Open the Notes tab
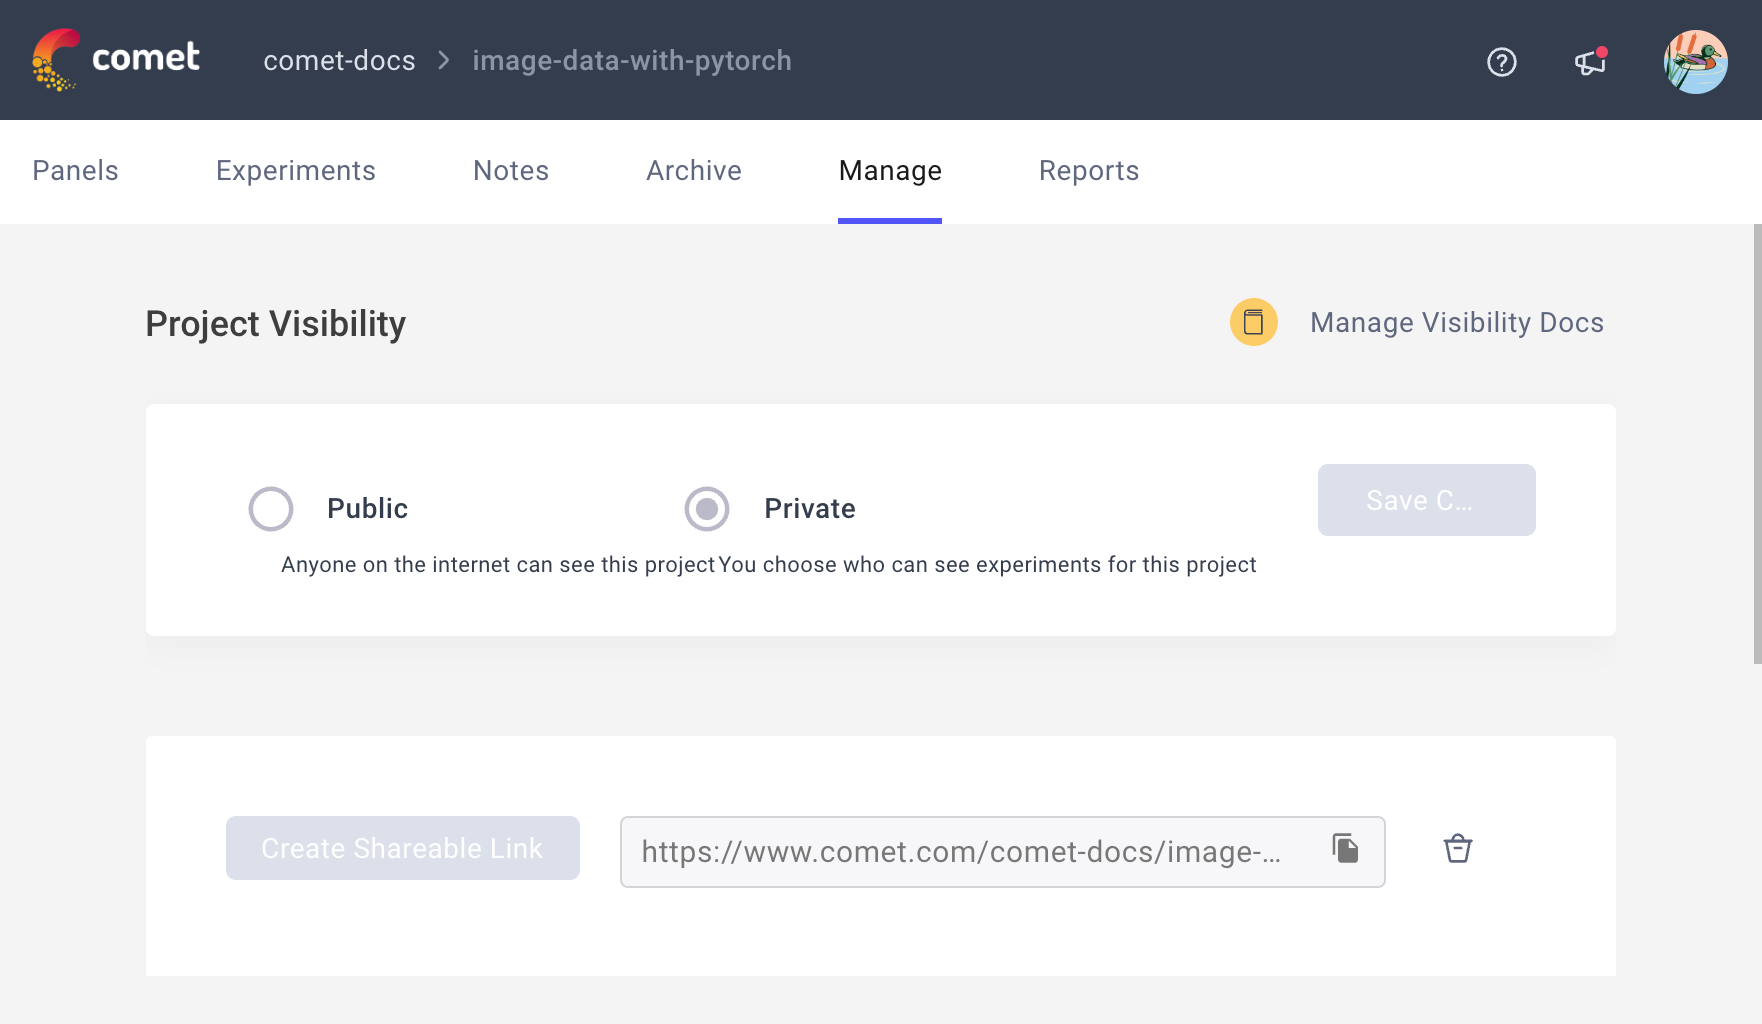Screen dimensions: 1762x1024 click(510, 170)
